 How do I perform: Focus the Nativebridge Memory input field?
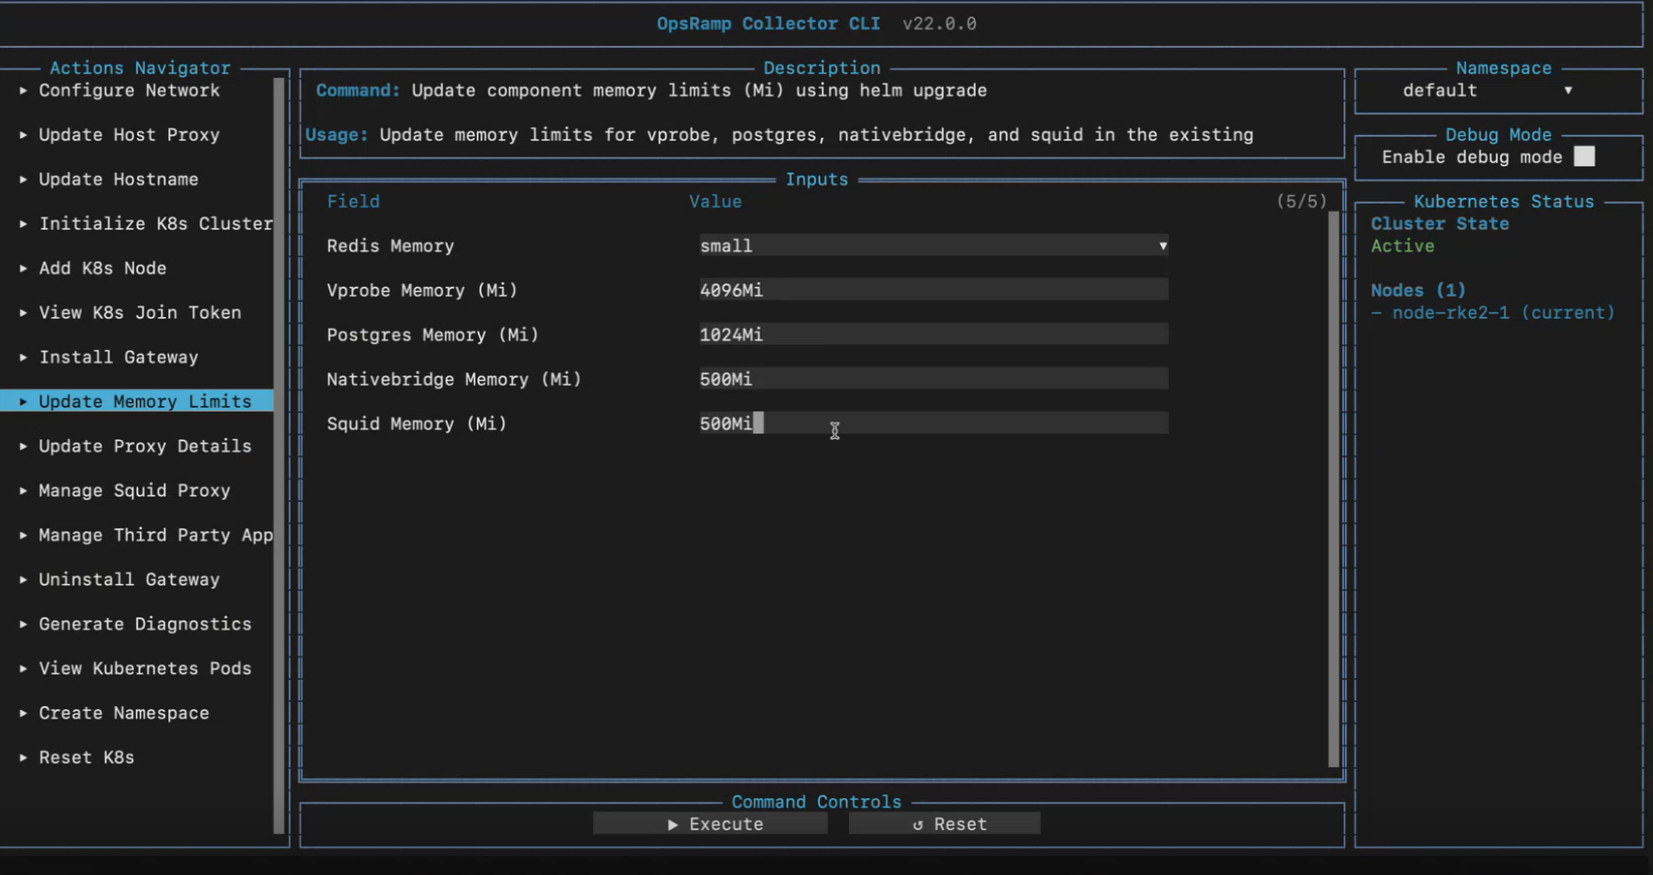(934, 379)
